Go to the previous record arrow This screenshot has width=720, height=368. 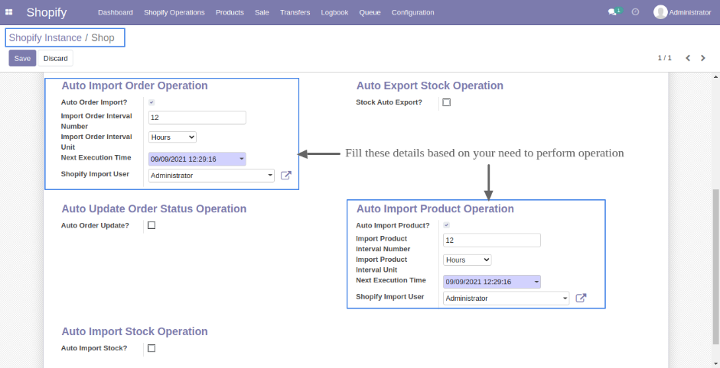pyautogui.click(x=688, y=58)
